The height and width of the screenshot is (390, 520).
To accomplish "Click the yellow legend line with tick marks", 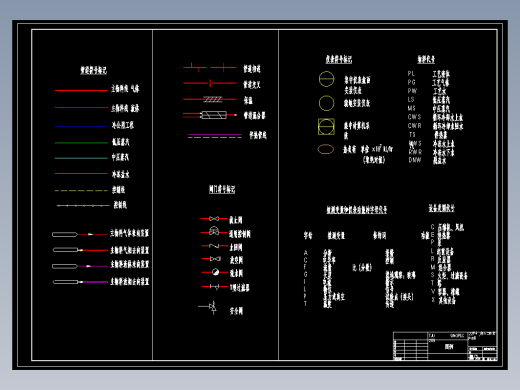I will (x=83, y=206).
